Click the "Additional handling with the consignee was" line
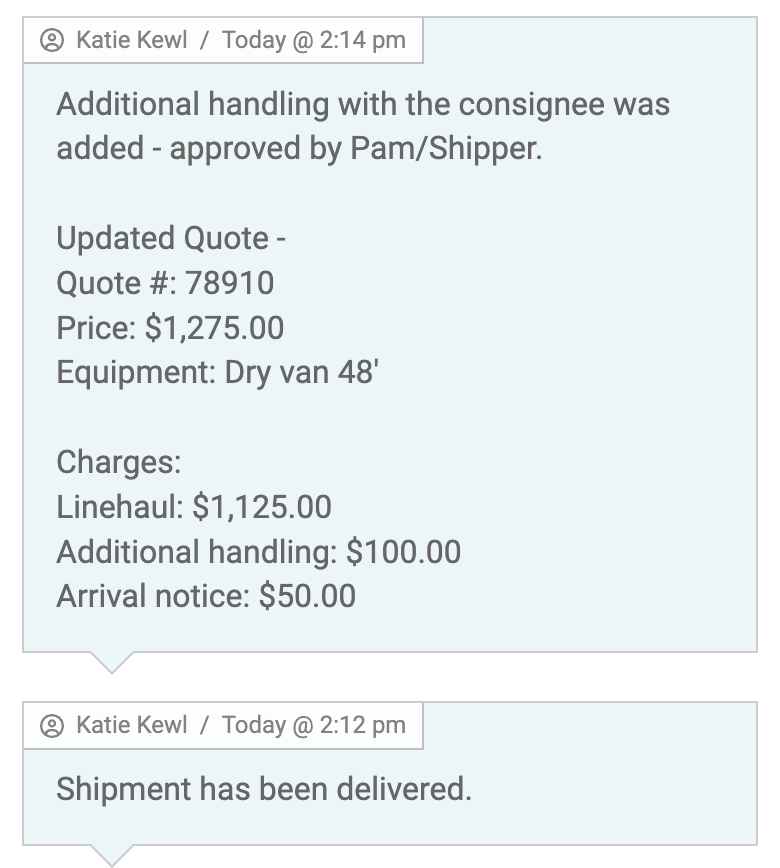Screen dimensions: 780x868 click(x=363, y=104)
